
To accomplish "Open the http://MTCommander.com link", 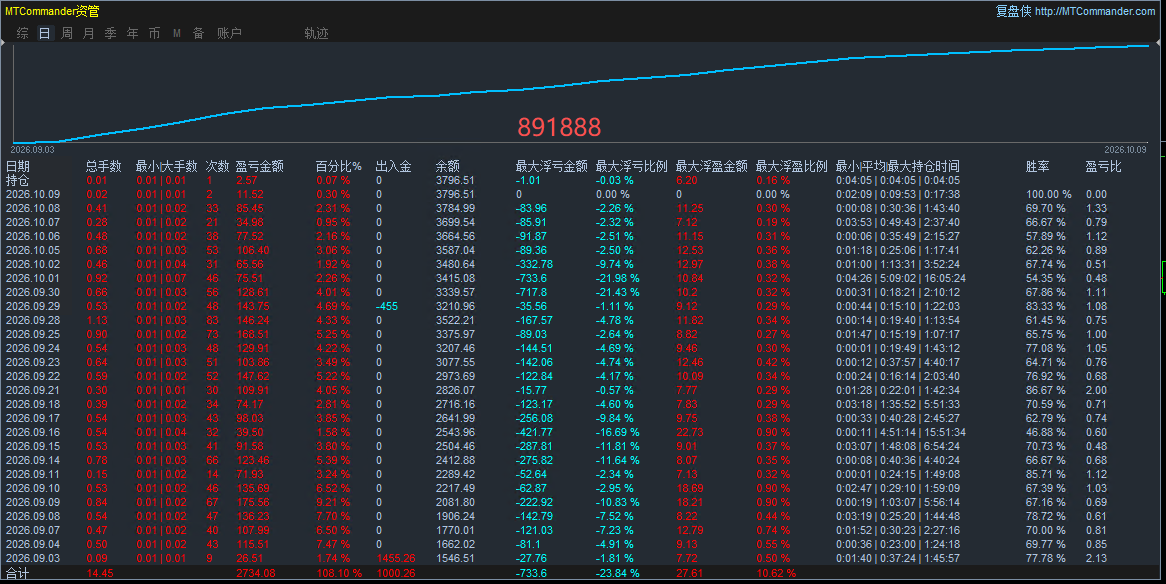I will coord(1095,11).
